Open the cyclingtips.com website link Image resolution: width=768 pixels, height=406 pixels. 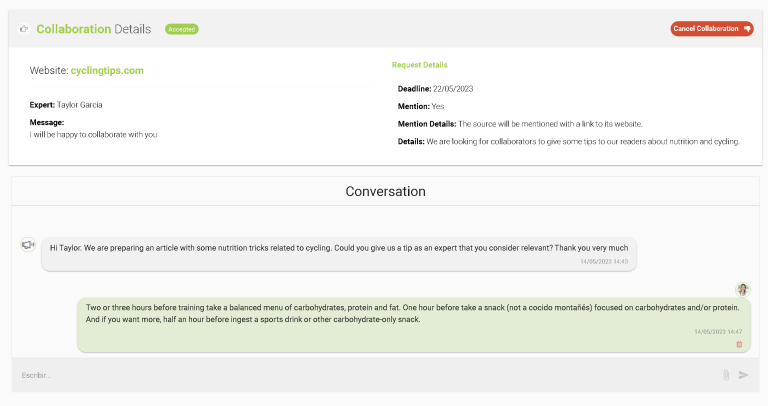(107, 71)
